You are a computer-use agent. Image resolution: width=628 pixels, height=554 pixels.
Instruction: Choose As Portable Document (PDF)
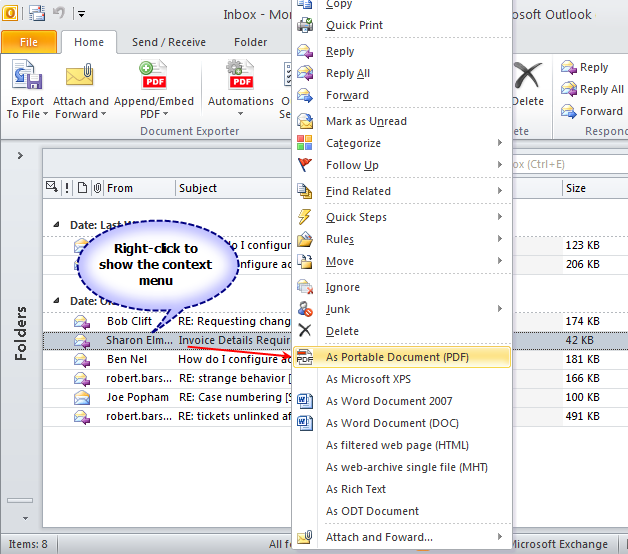pos(402,357)
